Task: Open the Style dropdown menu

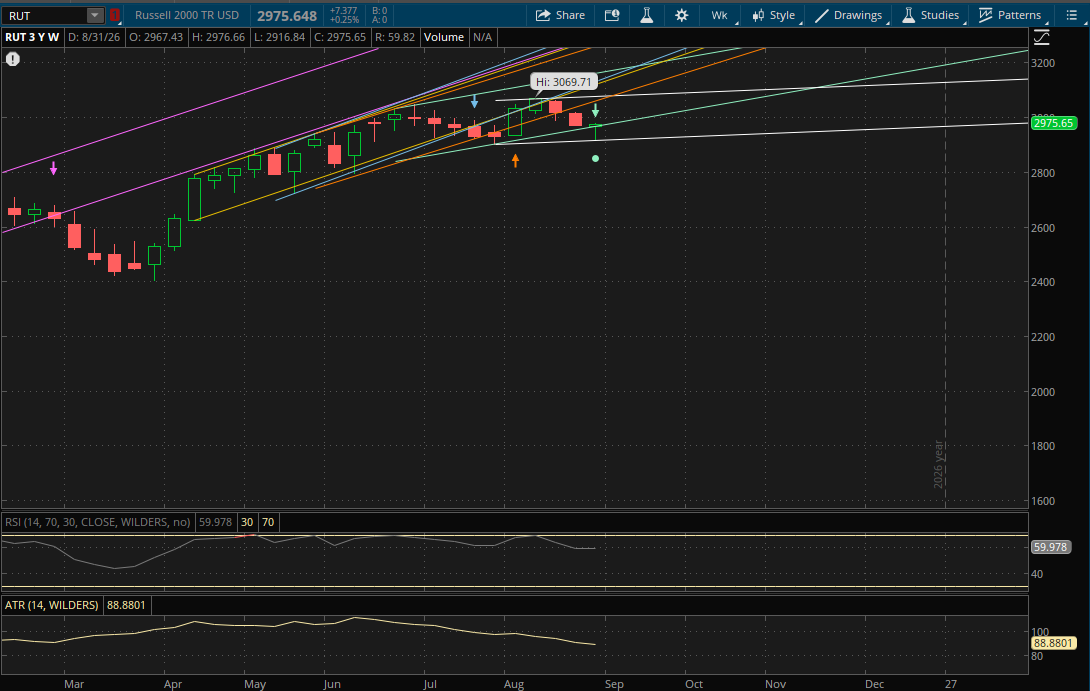Action: point(773,15)
